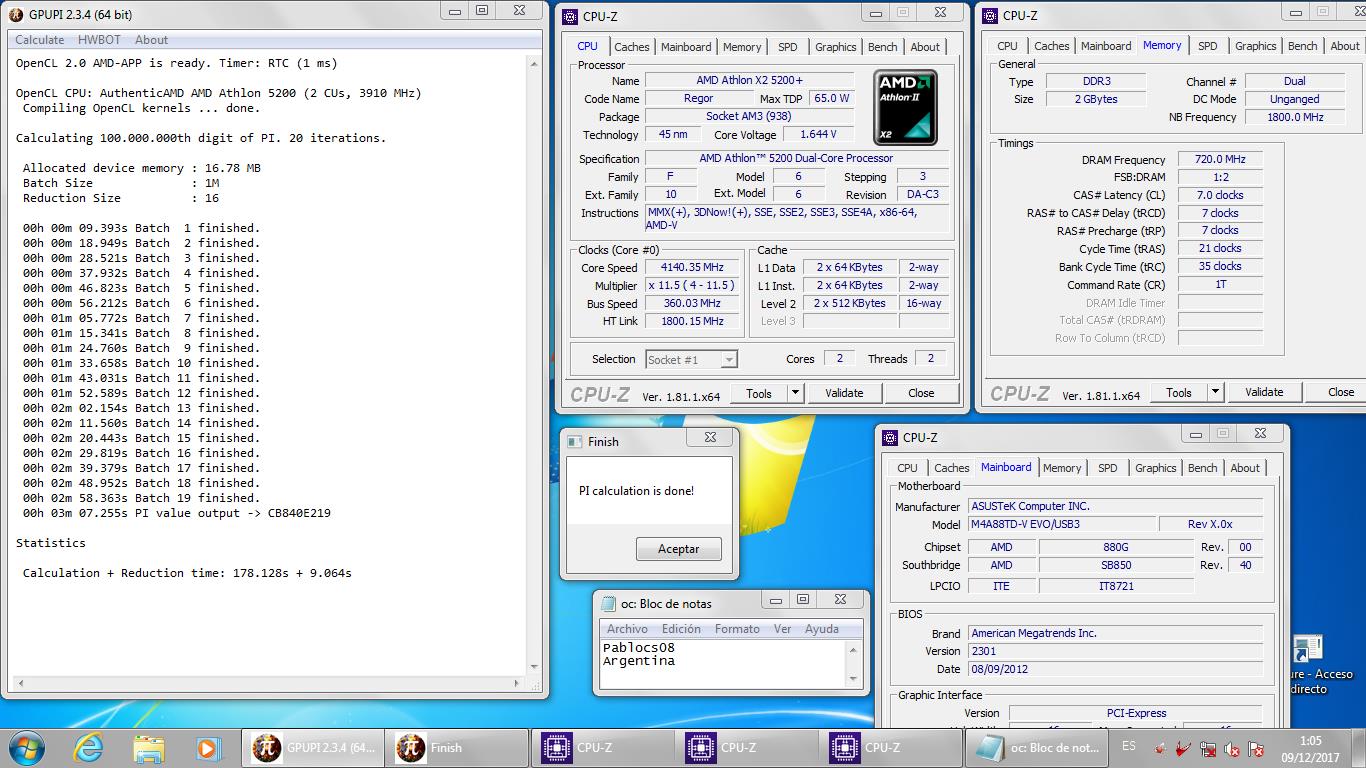The image size is (1366, 768).
Task: Switch to oc: Bloc de notas taskbar button
Action: 1035,747
